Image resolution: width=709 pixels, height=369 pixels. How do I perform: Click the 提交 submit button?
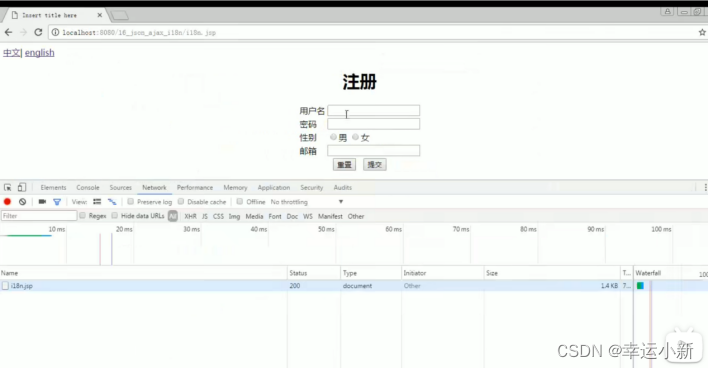coord(374,165)
